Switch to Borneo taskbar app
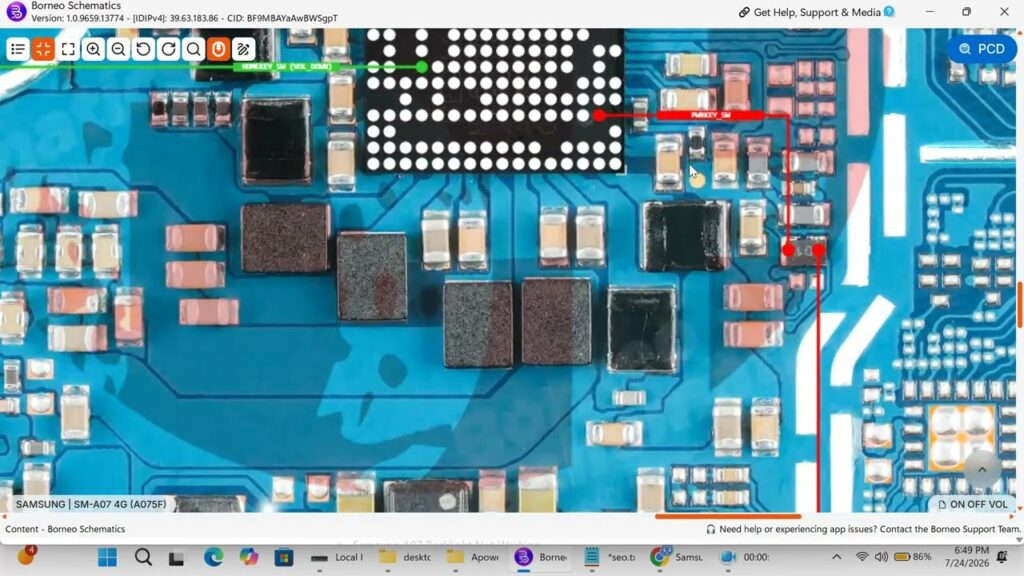Image resolution: width=1024 pixels, height=576 pixels. tap(541, 557)
